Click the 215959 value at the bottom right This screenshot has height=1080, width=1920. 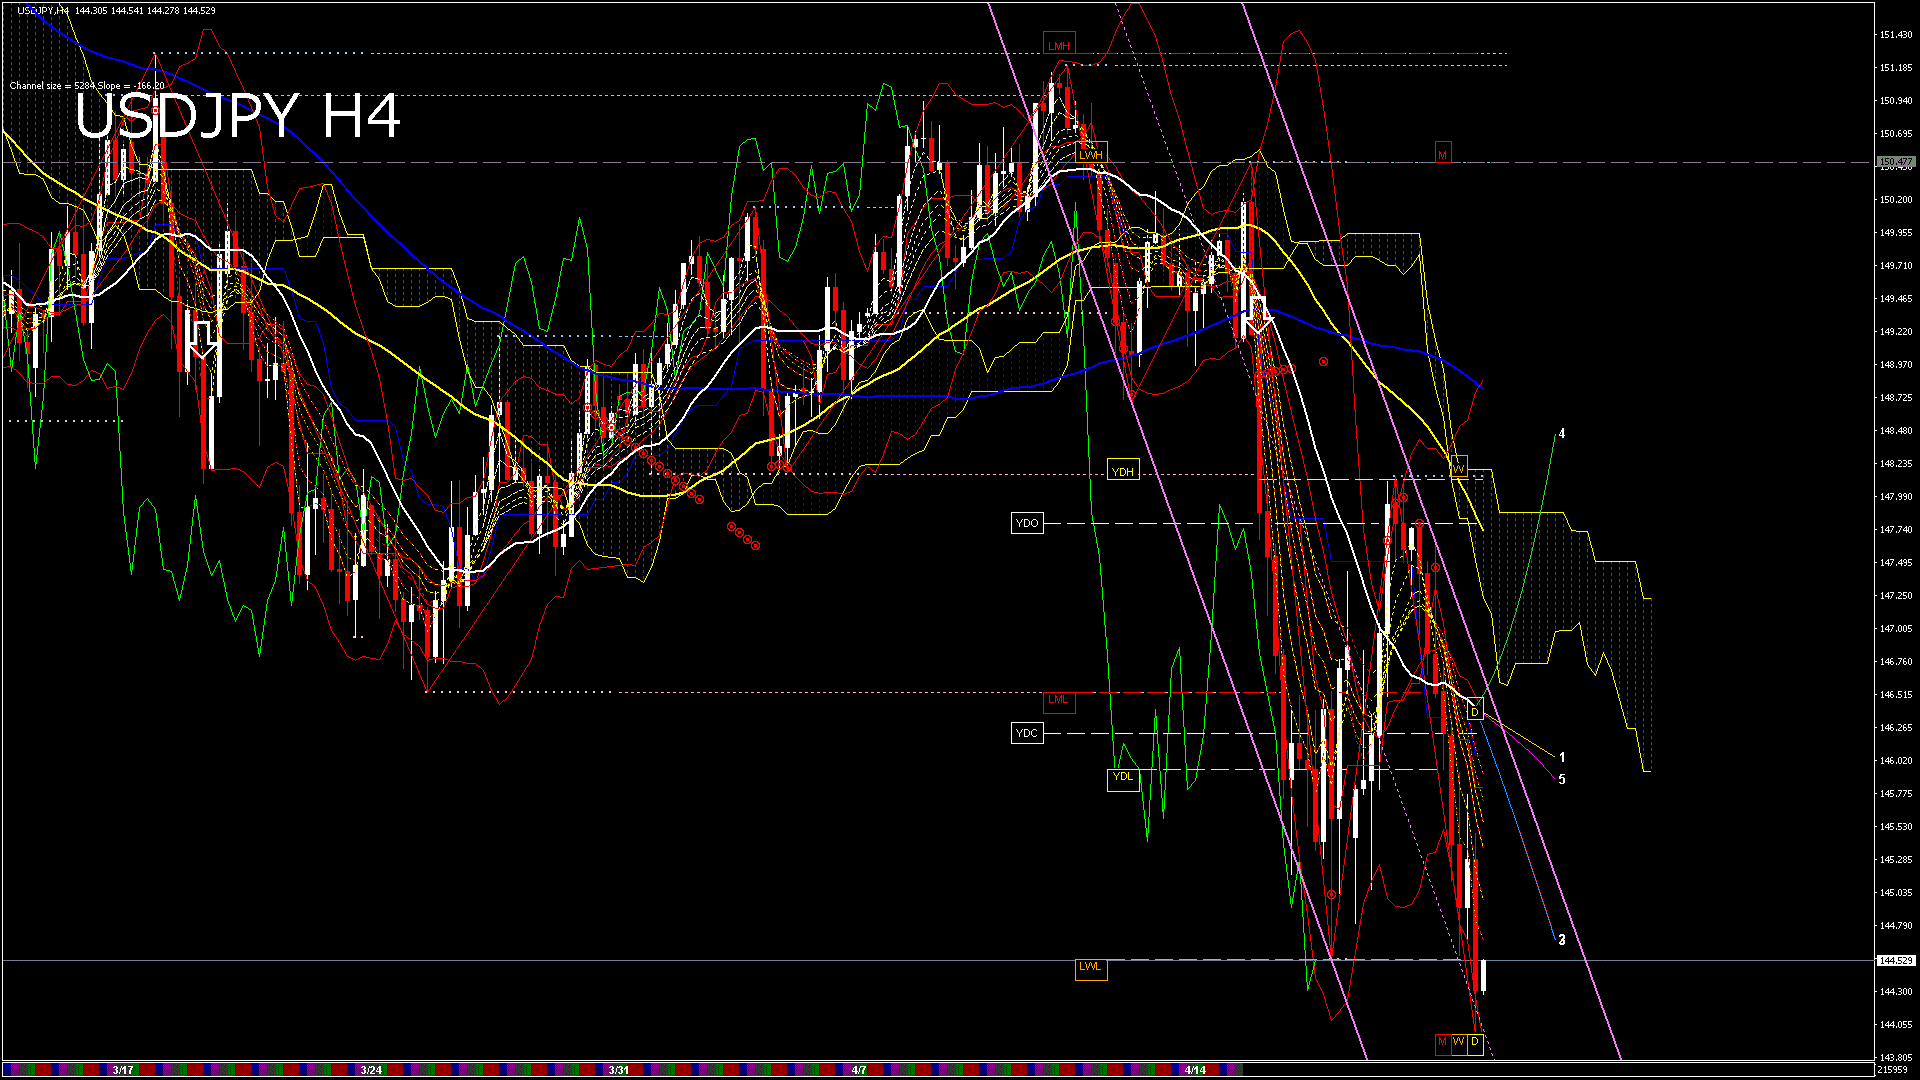1892,1070
